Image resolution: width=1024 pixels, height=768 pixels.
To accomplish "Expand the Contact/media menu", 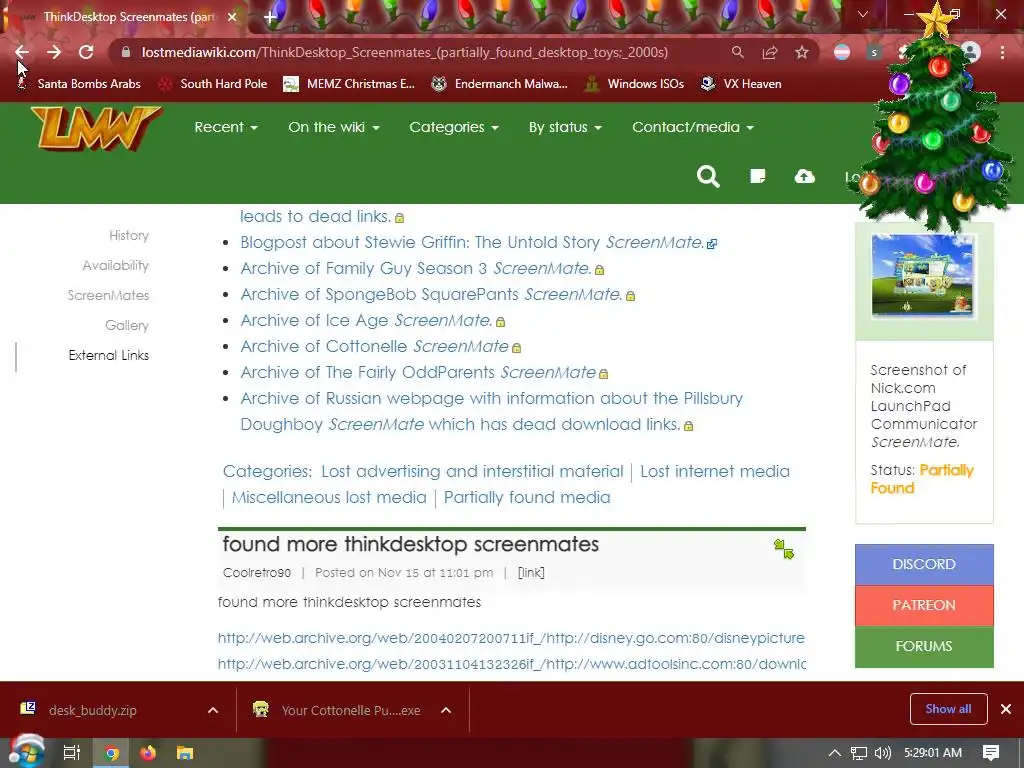I will point(693,127).
